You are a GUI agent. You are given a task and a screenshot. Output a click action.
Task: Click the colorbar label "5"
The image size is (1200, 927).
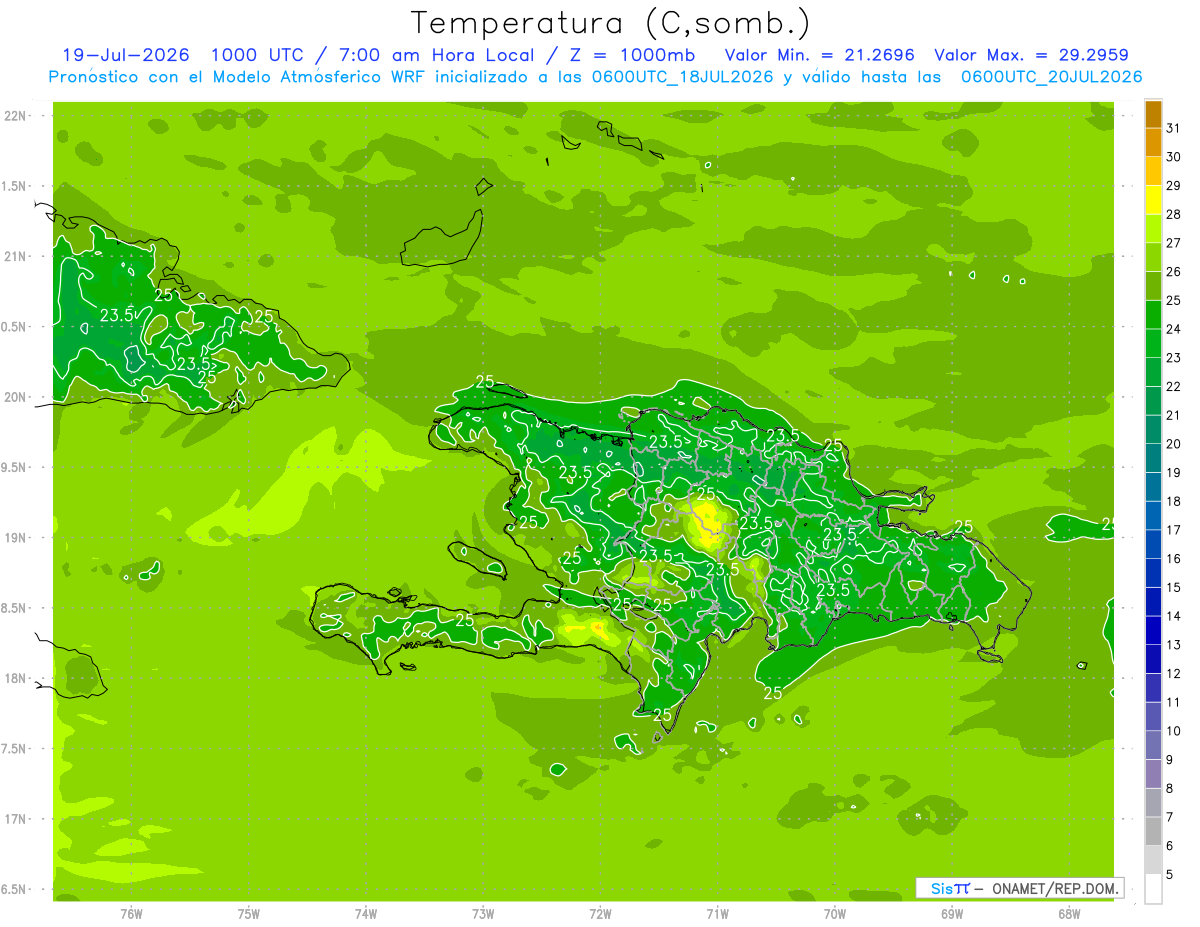coord(1171,874)
